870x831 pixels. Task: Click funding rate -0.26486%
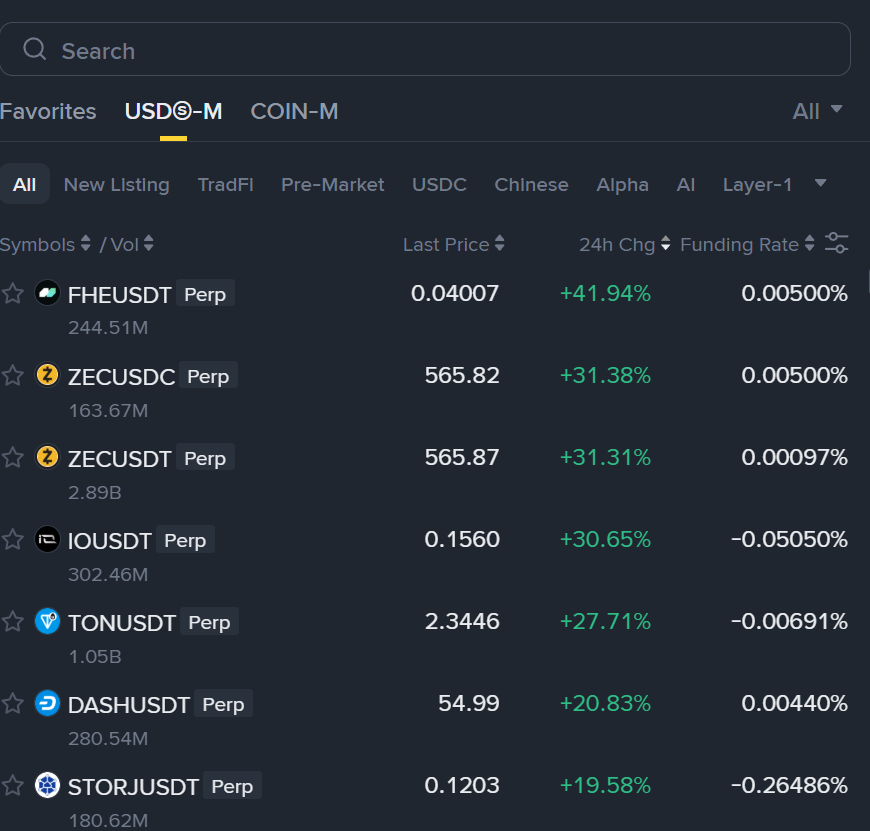coord(790,786)
